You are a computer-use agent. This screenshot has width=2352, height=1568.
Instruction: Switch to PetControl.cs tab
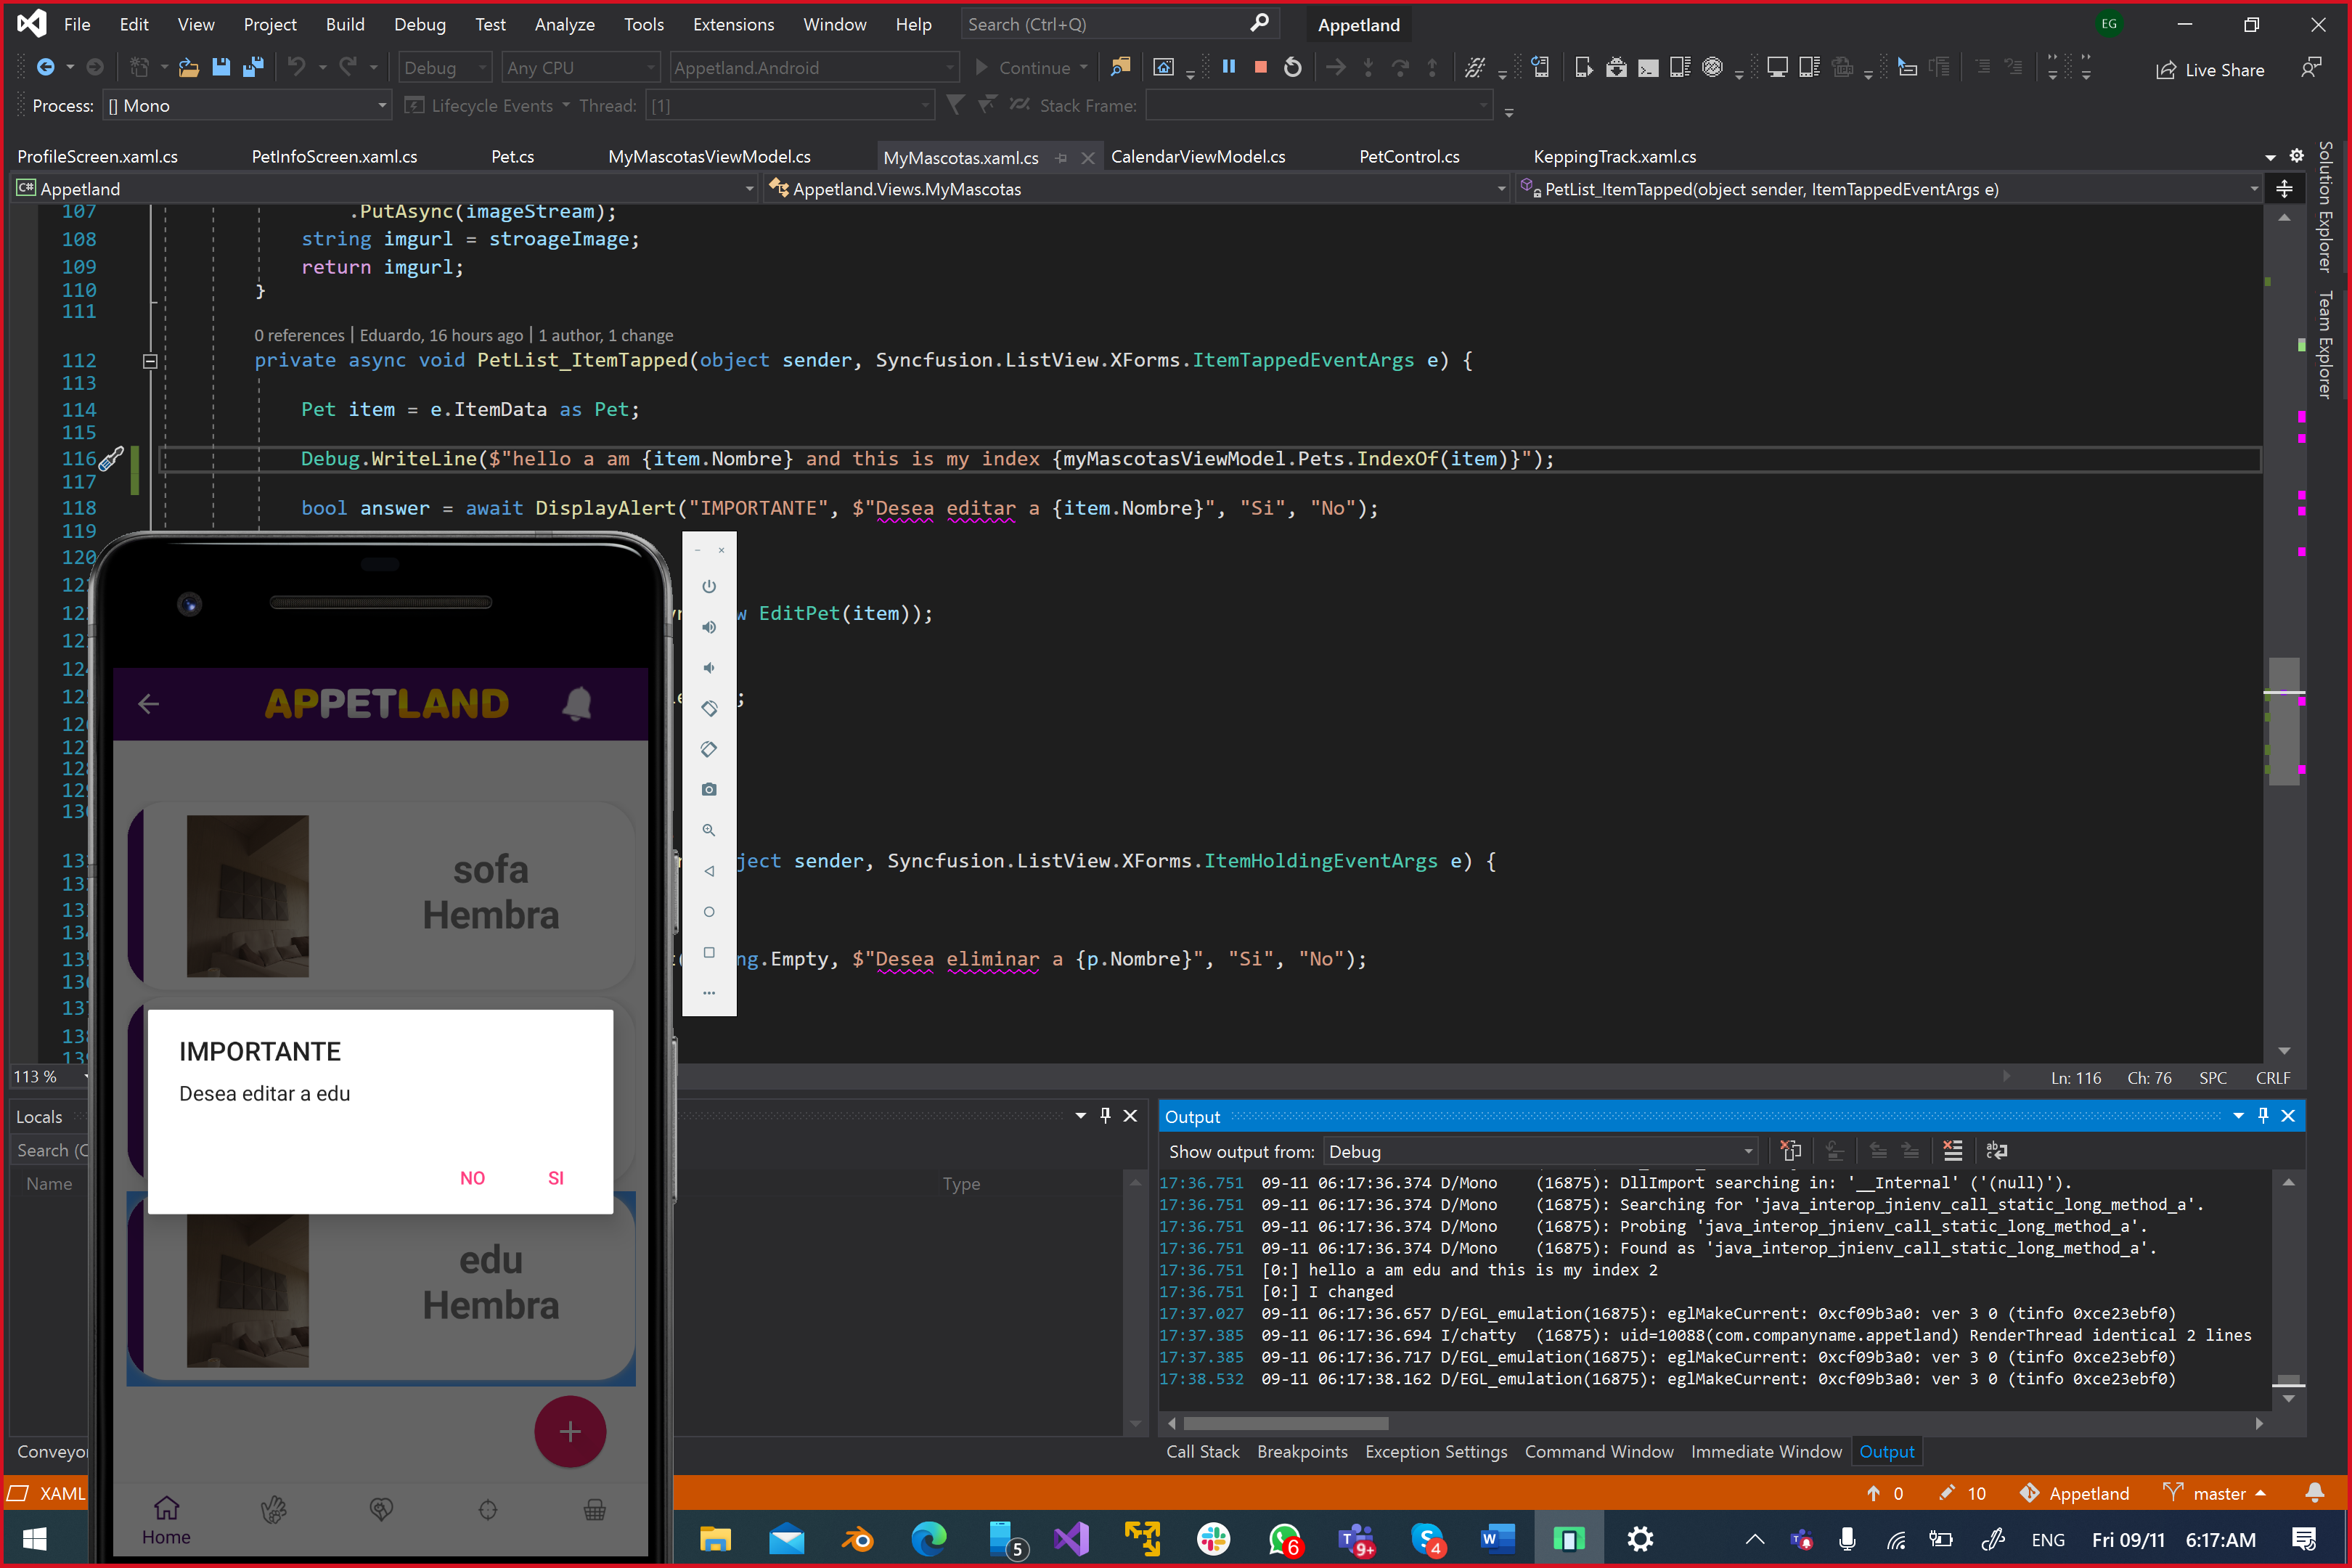[x=1409, y=157]
